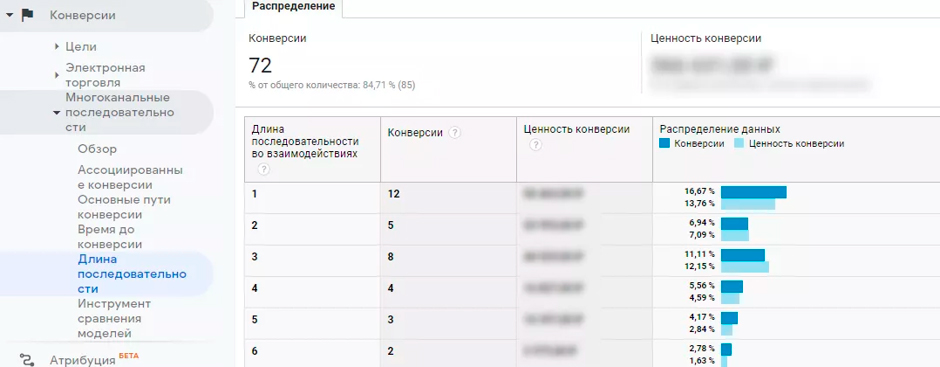Collapse the Конверсии section arrow
The width and height of the screenshot is (940, 367).
(x=9, y=16)
